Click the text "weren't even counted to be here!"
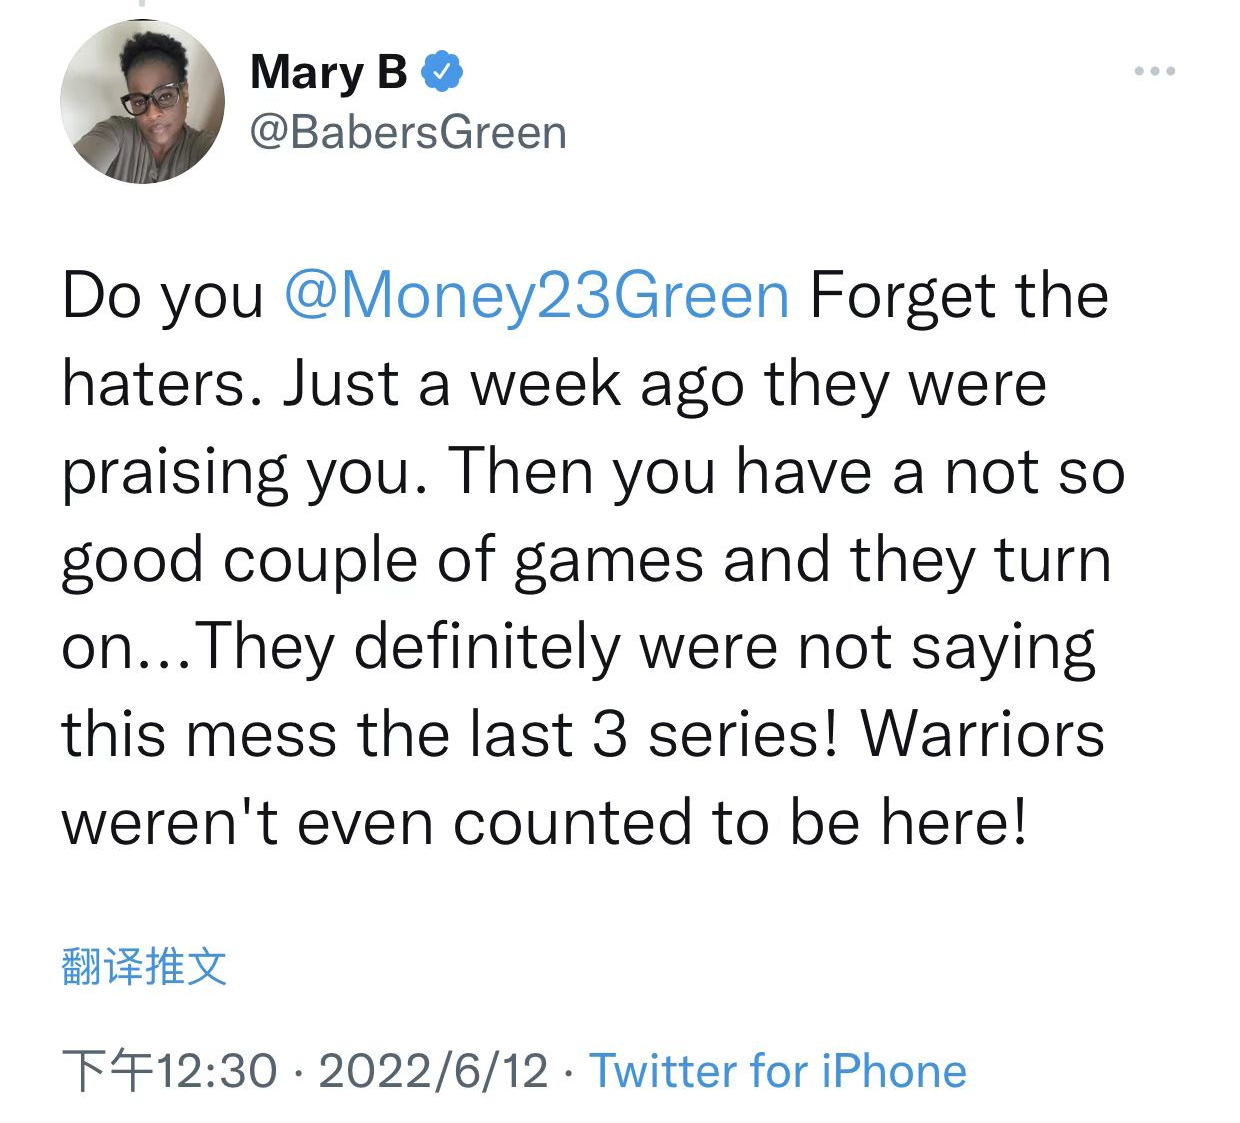Screen dimensions: 1240x1123 544,823
